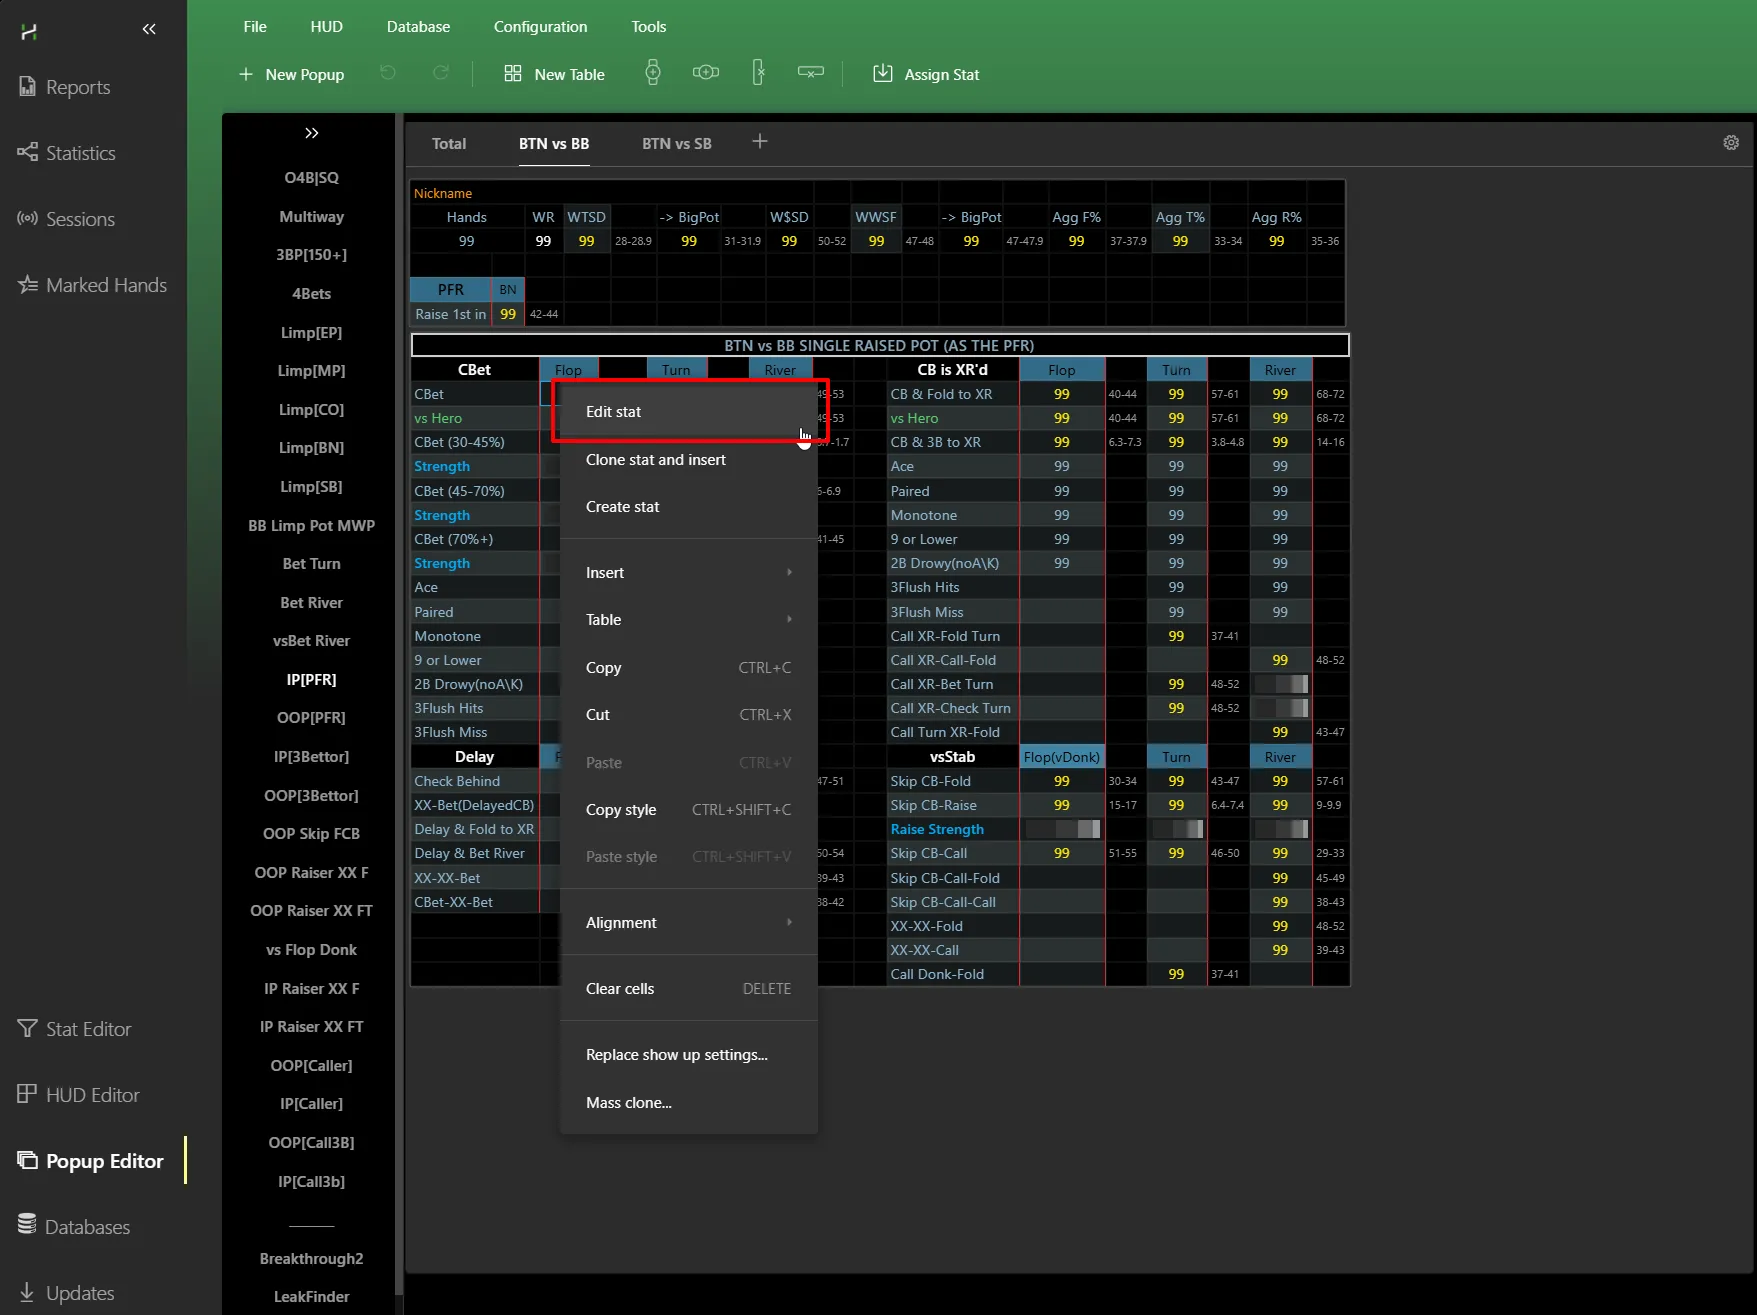The width and height of the screenshot is (1757, 1315).
Task: Click the Assign Stat download icon
Action: coord(883,74)
